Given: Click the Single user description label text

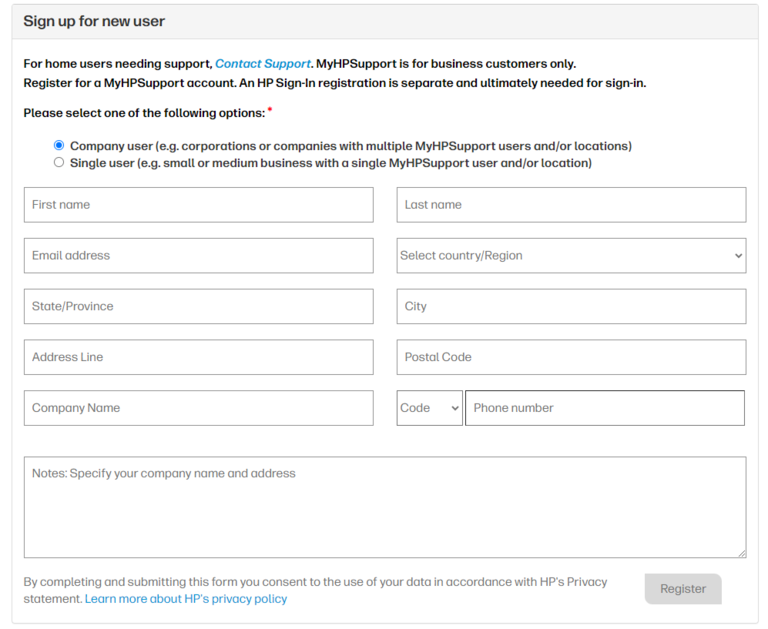Looking at the screenshot, I should coord(330,163).
